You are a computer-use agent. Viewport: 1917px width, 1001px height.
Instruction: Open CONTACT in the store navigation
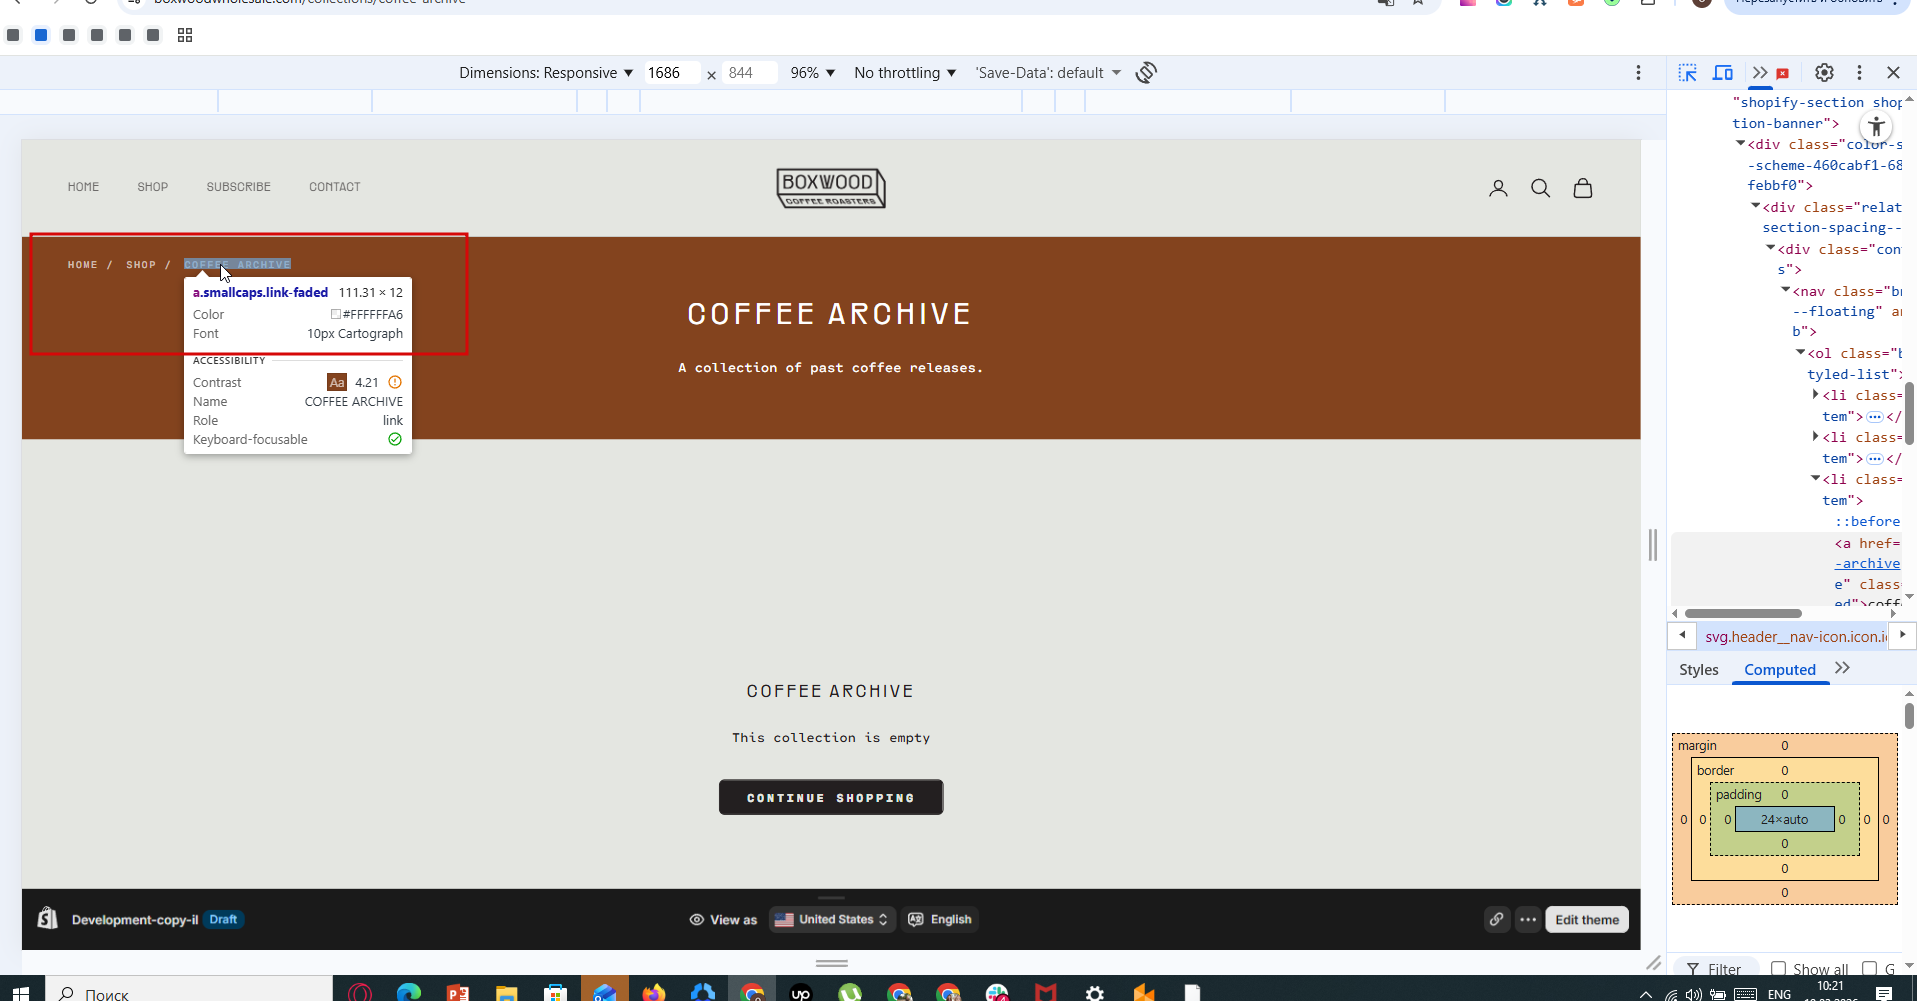pyautogui.click(x=335, y=187)
